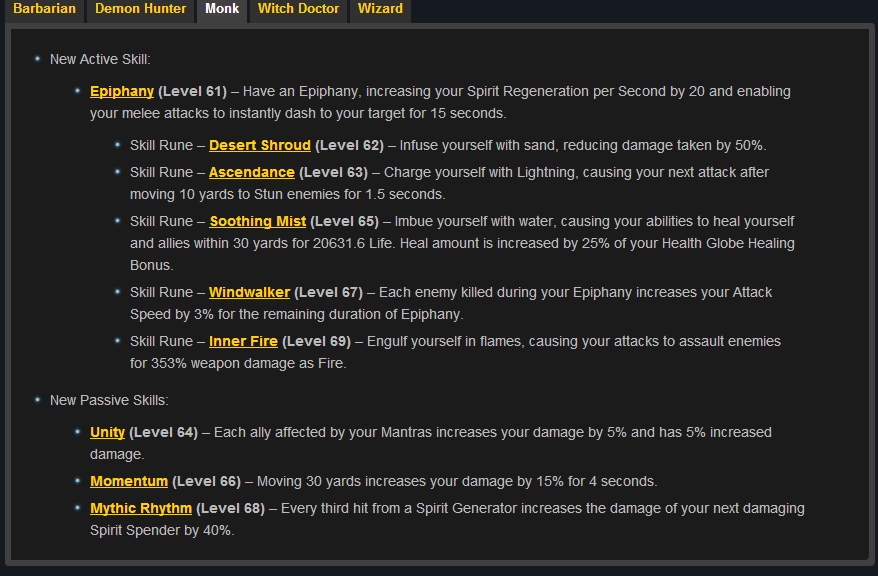Click the Desert Shroud rune link
Viewport: 878px width, 576px height.
click(x=260, y=145)
